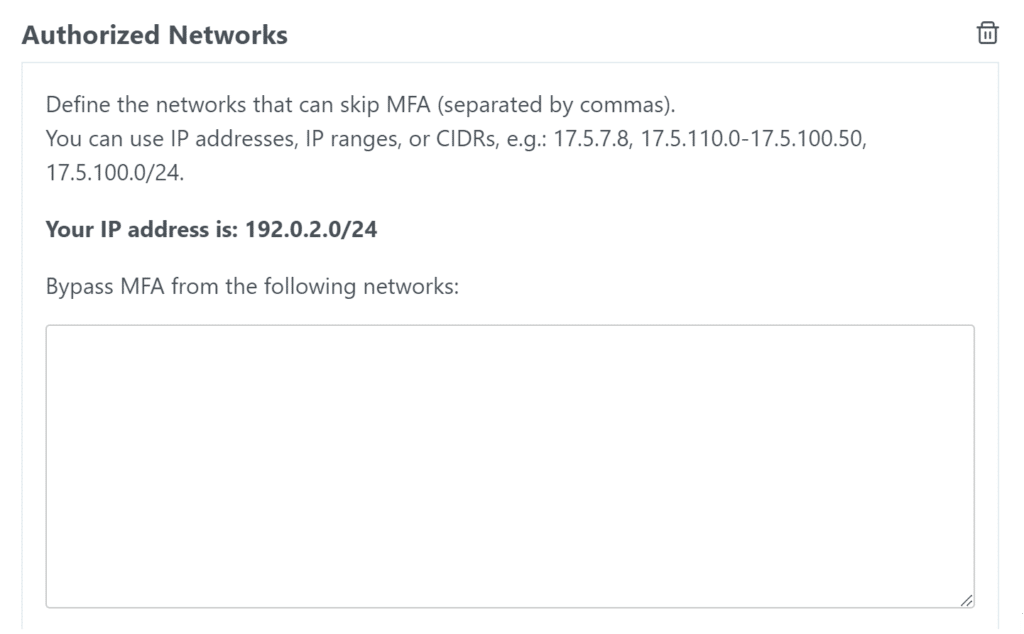Click the word 'Authorized' in the heading

[x=90, y=35]
